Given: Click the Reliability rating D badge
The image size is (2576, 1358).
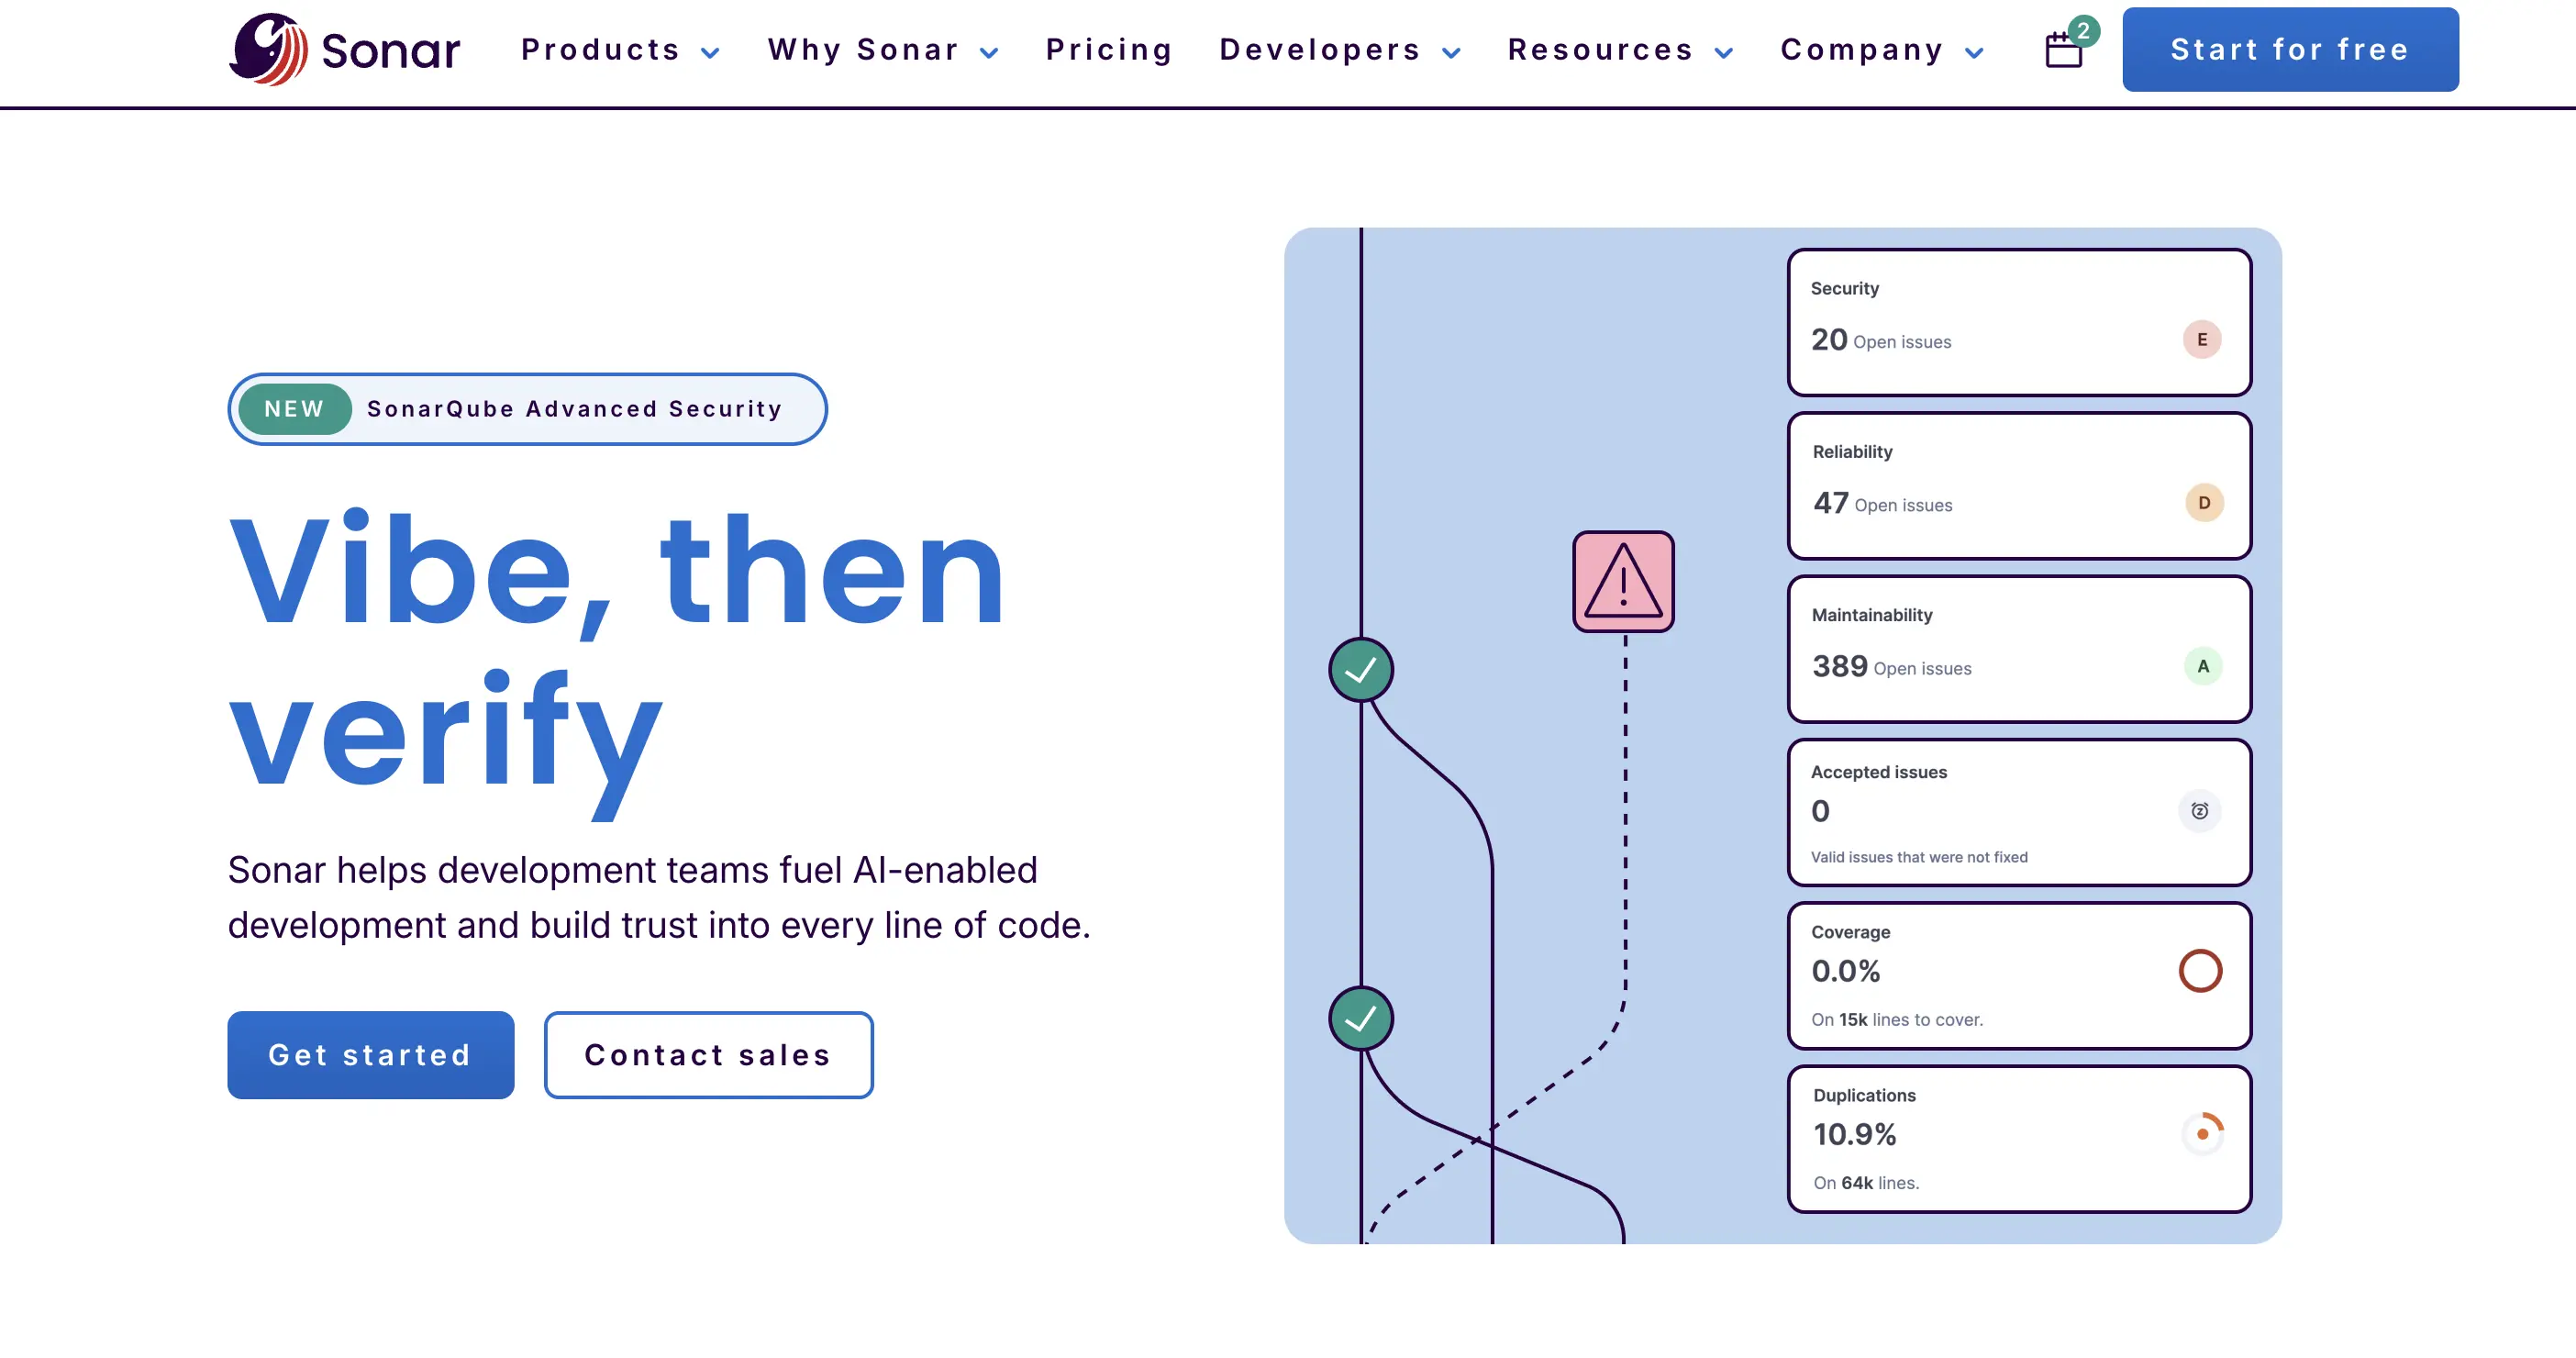Looking at the screenshot, I should click(x=2203, y=503).
